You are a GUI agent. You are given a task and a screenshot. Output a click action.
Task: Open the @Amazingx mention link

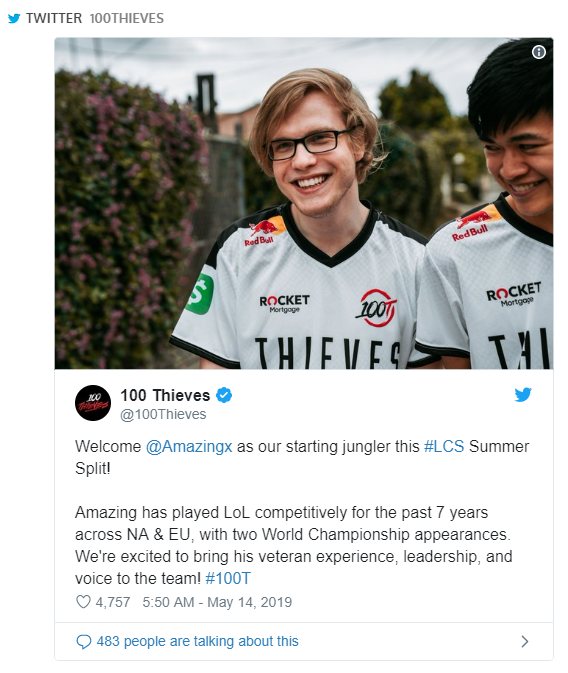click(189, 446)
